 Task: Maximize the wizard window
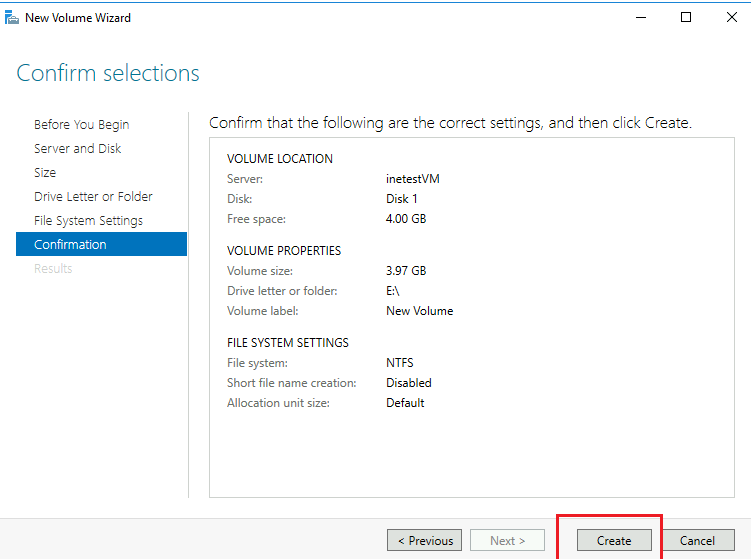(x=686, y=17)
